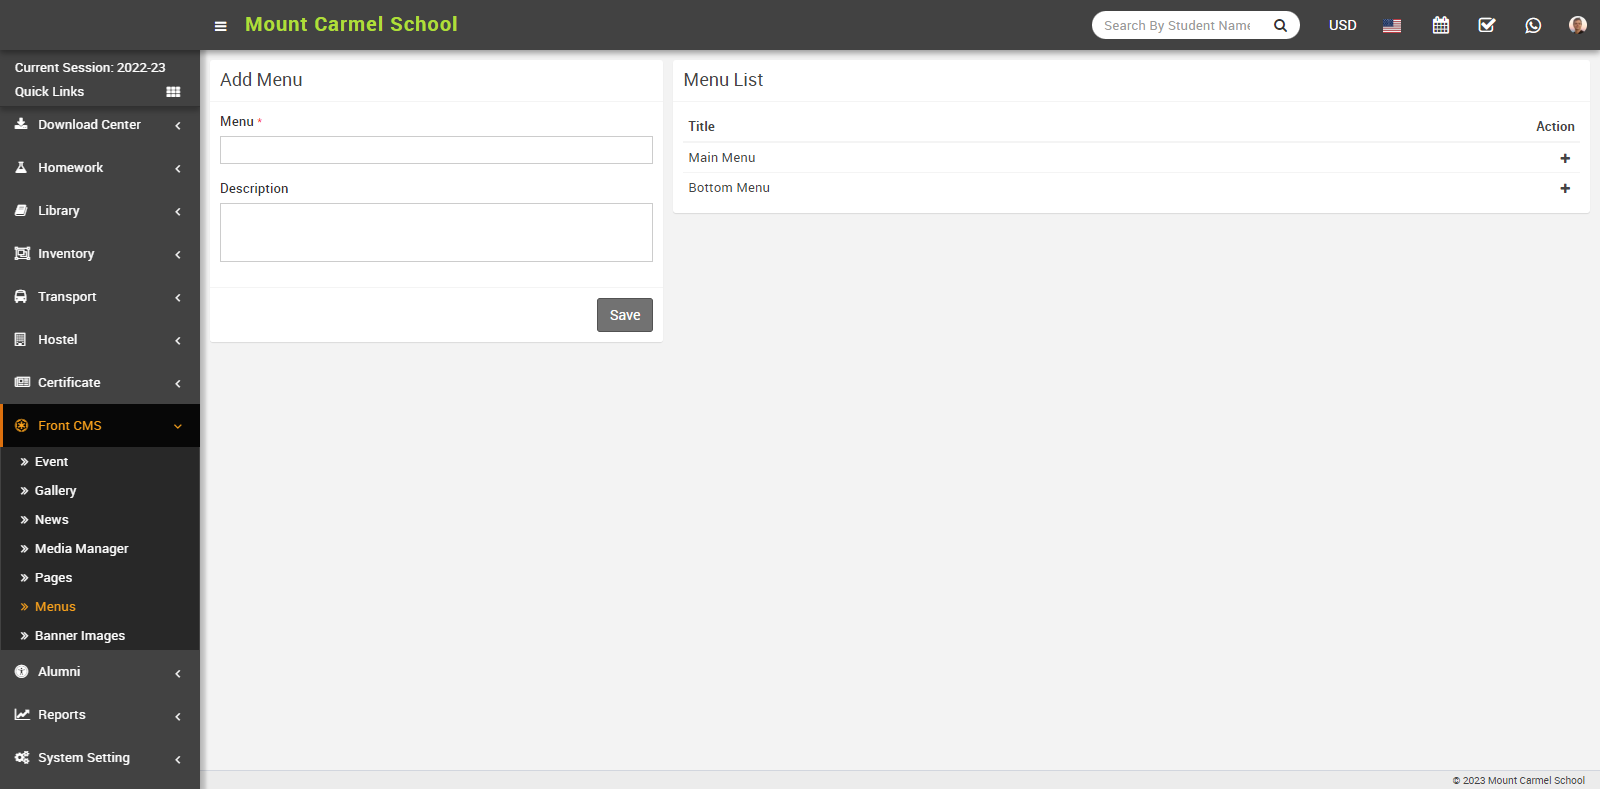Expand the Download Center sidebar section

(99, 125)
